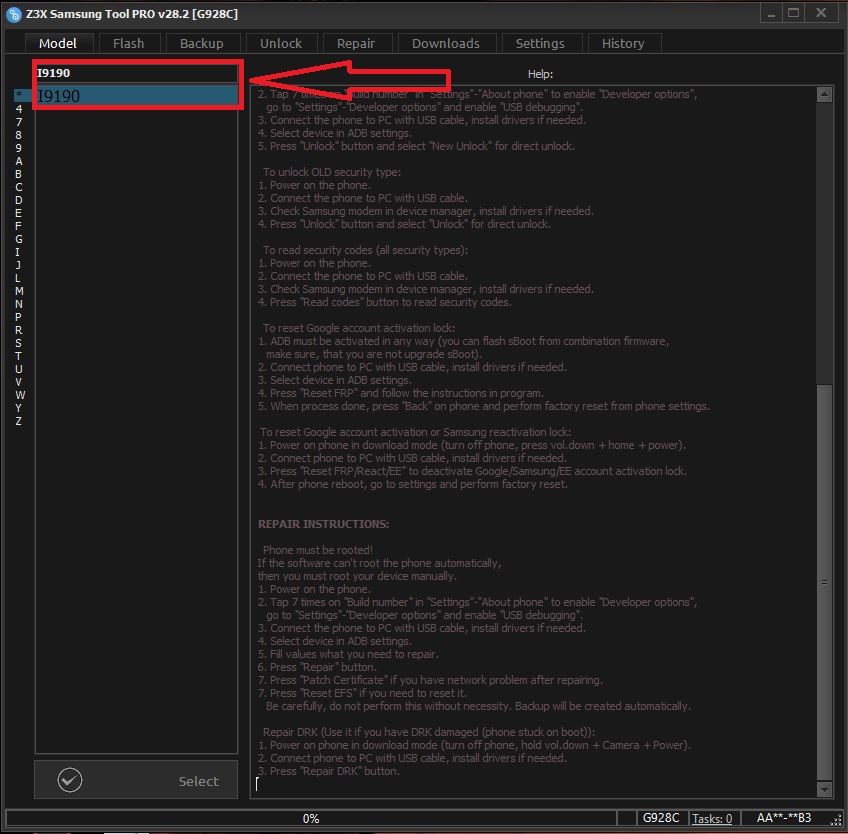848x834 pixels.
Task: Filter models by letter L
Action: (x=18, y=278)
